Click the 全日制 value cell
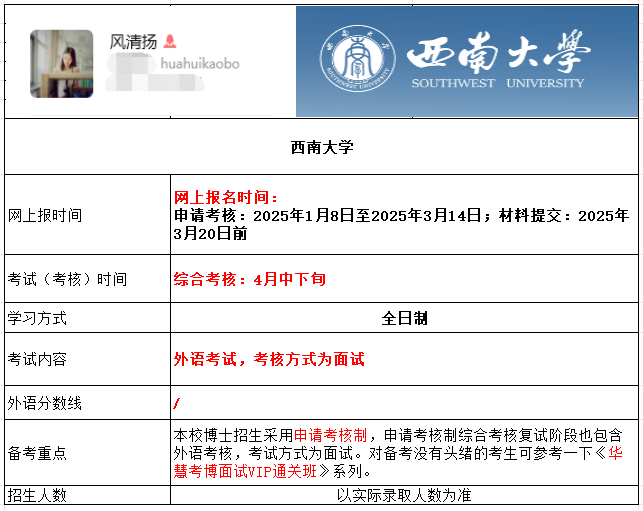The image size is (643, 511). pyautogui.click(x=404, y=318)
